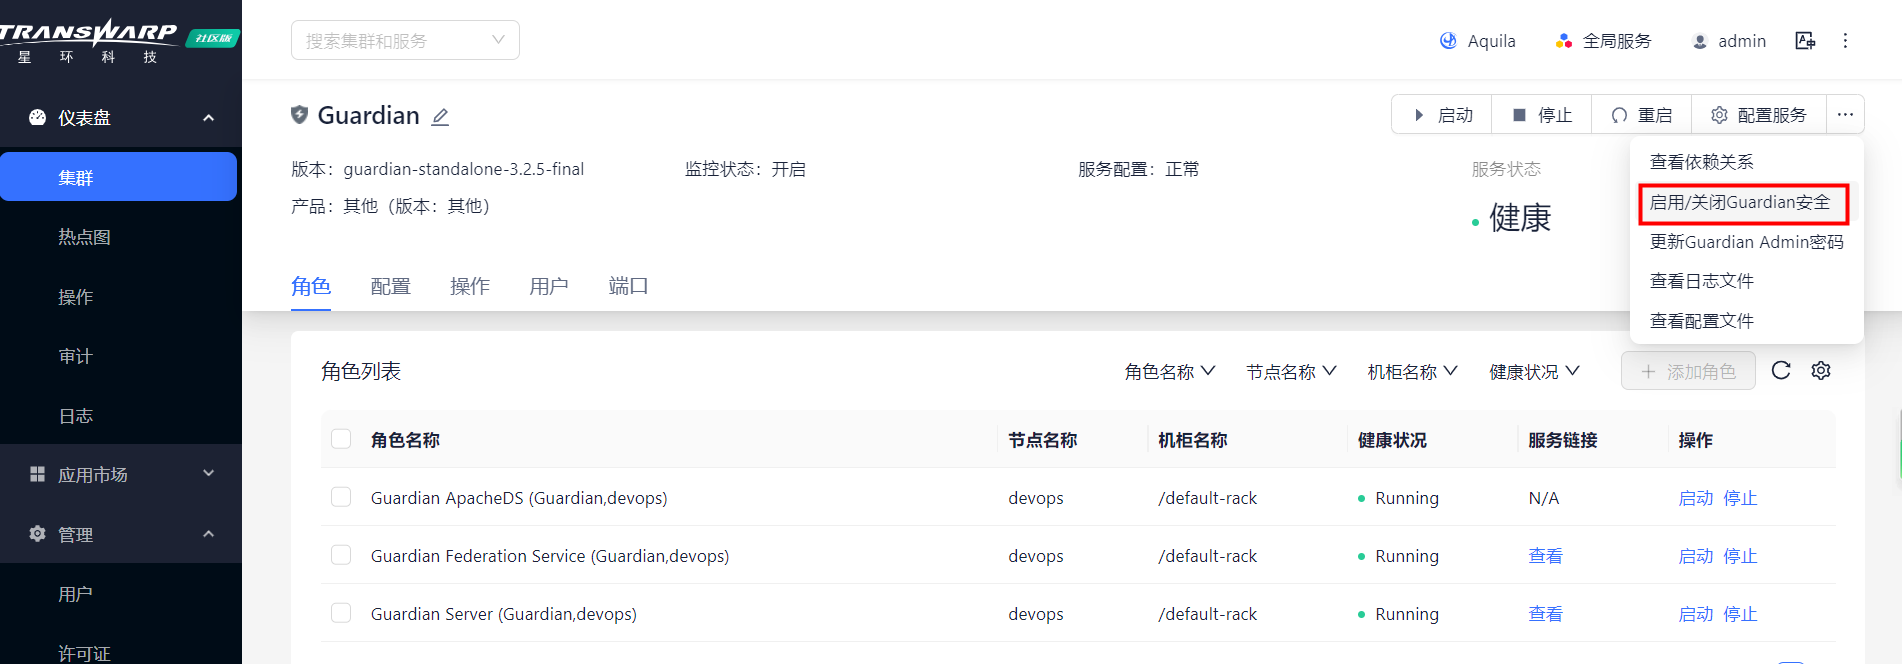The height and width of the screenshot is (664, 1902).
Task: Open the vertical three-dot header menu
Action: (1846, 41)
